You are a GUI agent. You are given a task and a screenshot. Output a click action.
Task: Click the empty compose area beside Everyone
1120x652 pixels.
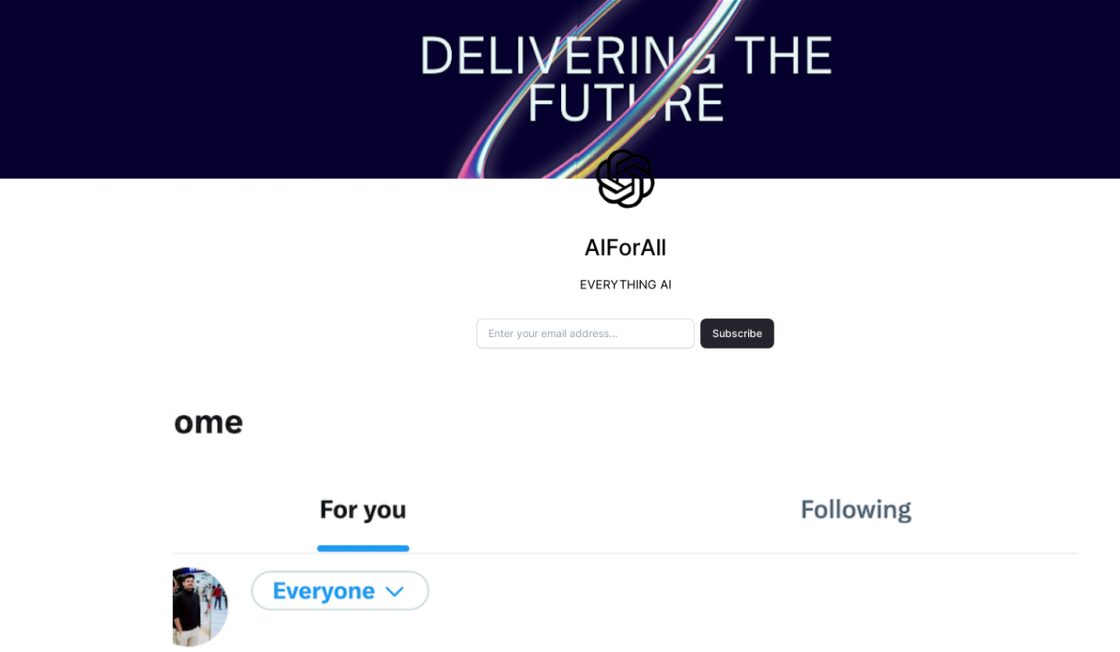click(x=750, y=600)
